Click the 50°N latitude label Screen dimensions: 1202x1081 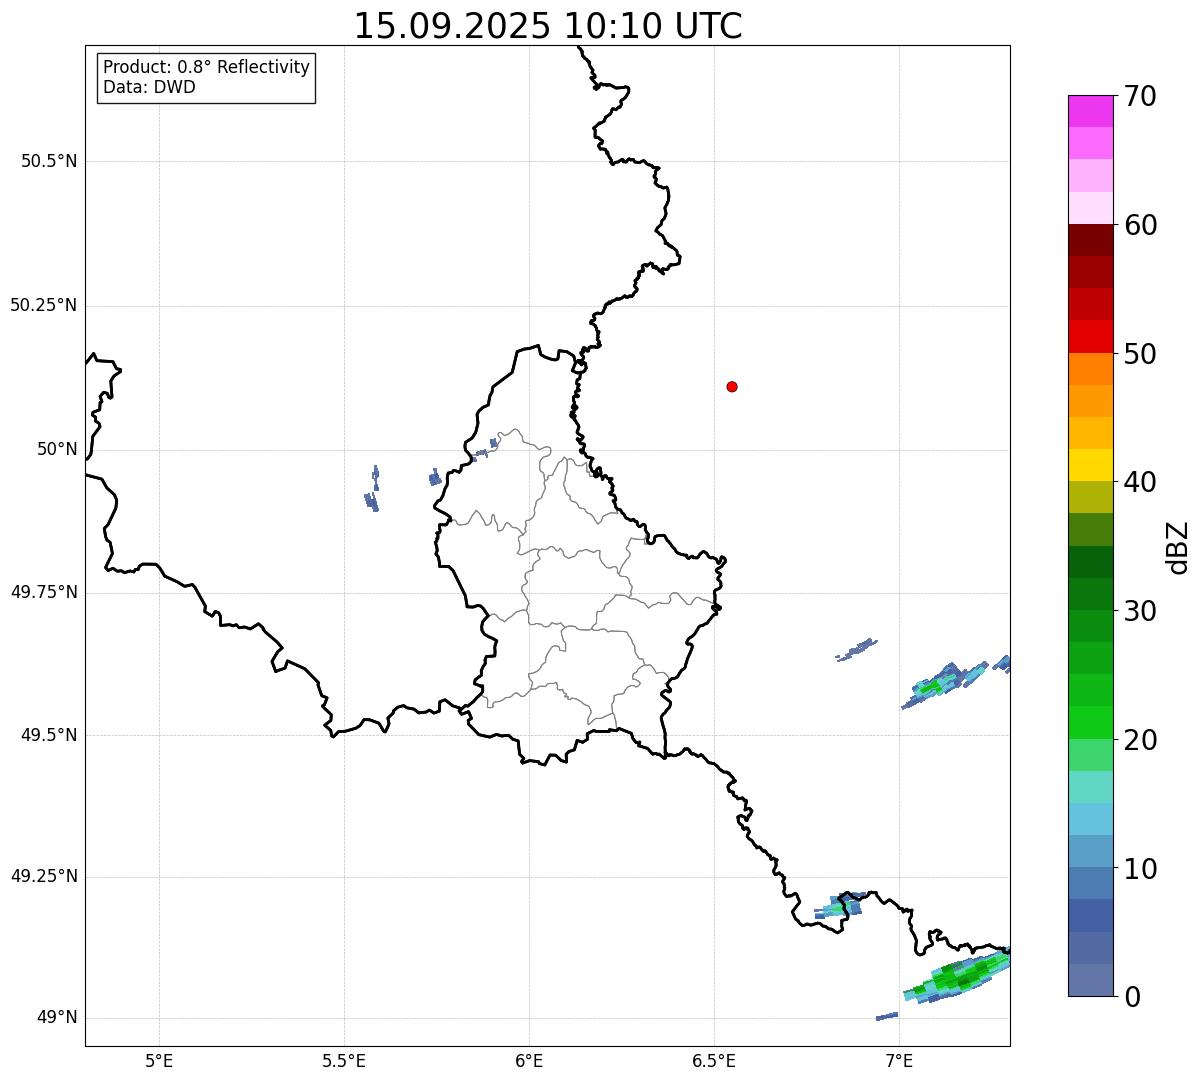[57, 449]
